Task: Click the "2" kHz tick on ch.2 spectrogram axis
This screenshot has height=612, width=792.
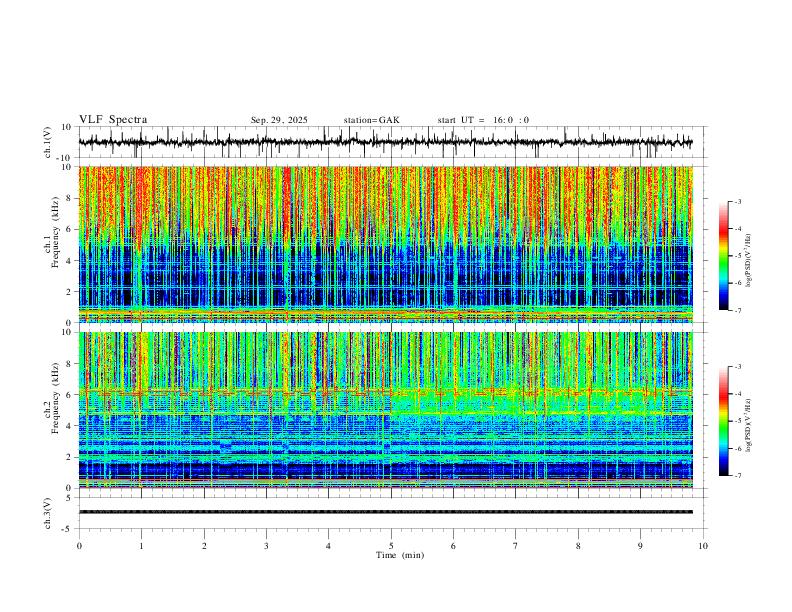Action: tap(70, 457)
